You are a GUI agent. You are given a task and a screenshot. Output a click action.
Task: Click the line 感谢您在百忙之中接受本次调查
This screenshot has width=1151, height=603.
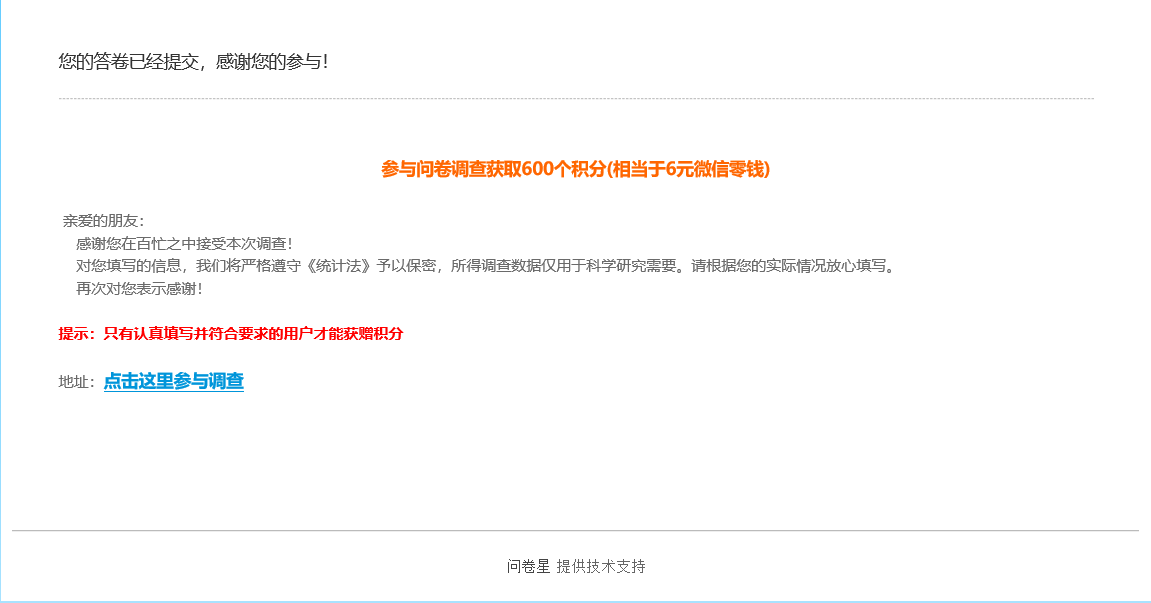point(184,244)
